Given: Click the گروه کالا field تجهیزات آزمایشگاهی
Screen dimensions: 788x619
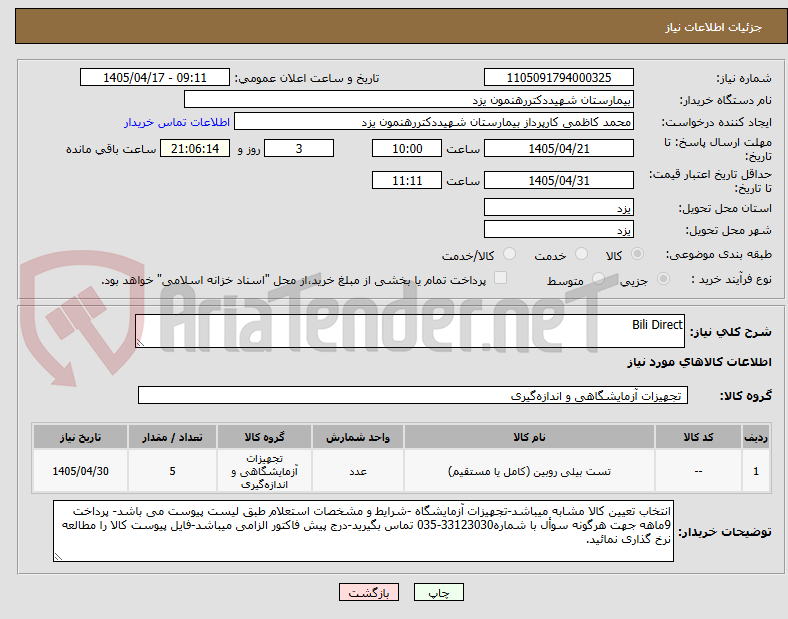Looking at the screenshot, I should [x=413, y=395].
